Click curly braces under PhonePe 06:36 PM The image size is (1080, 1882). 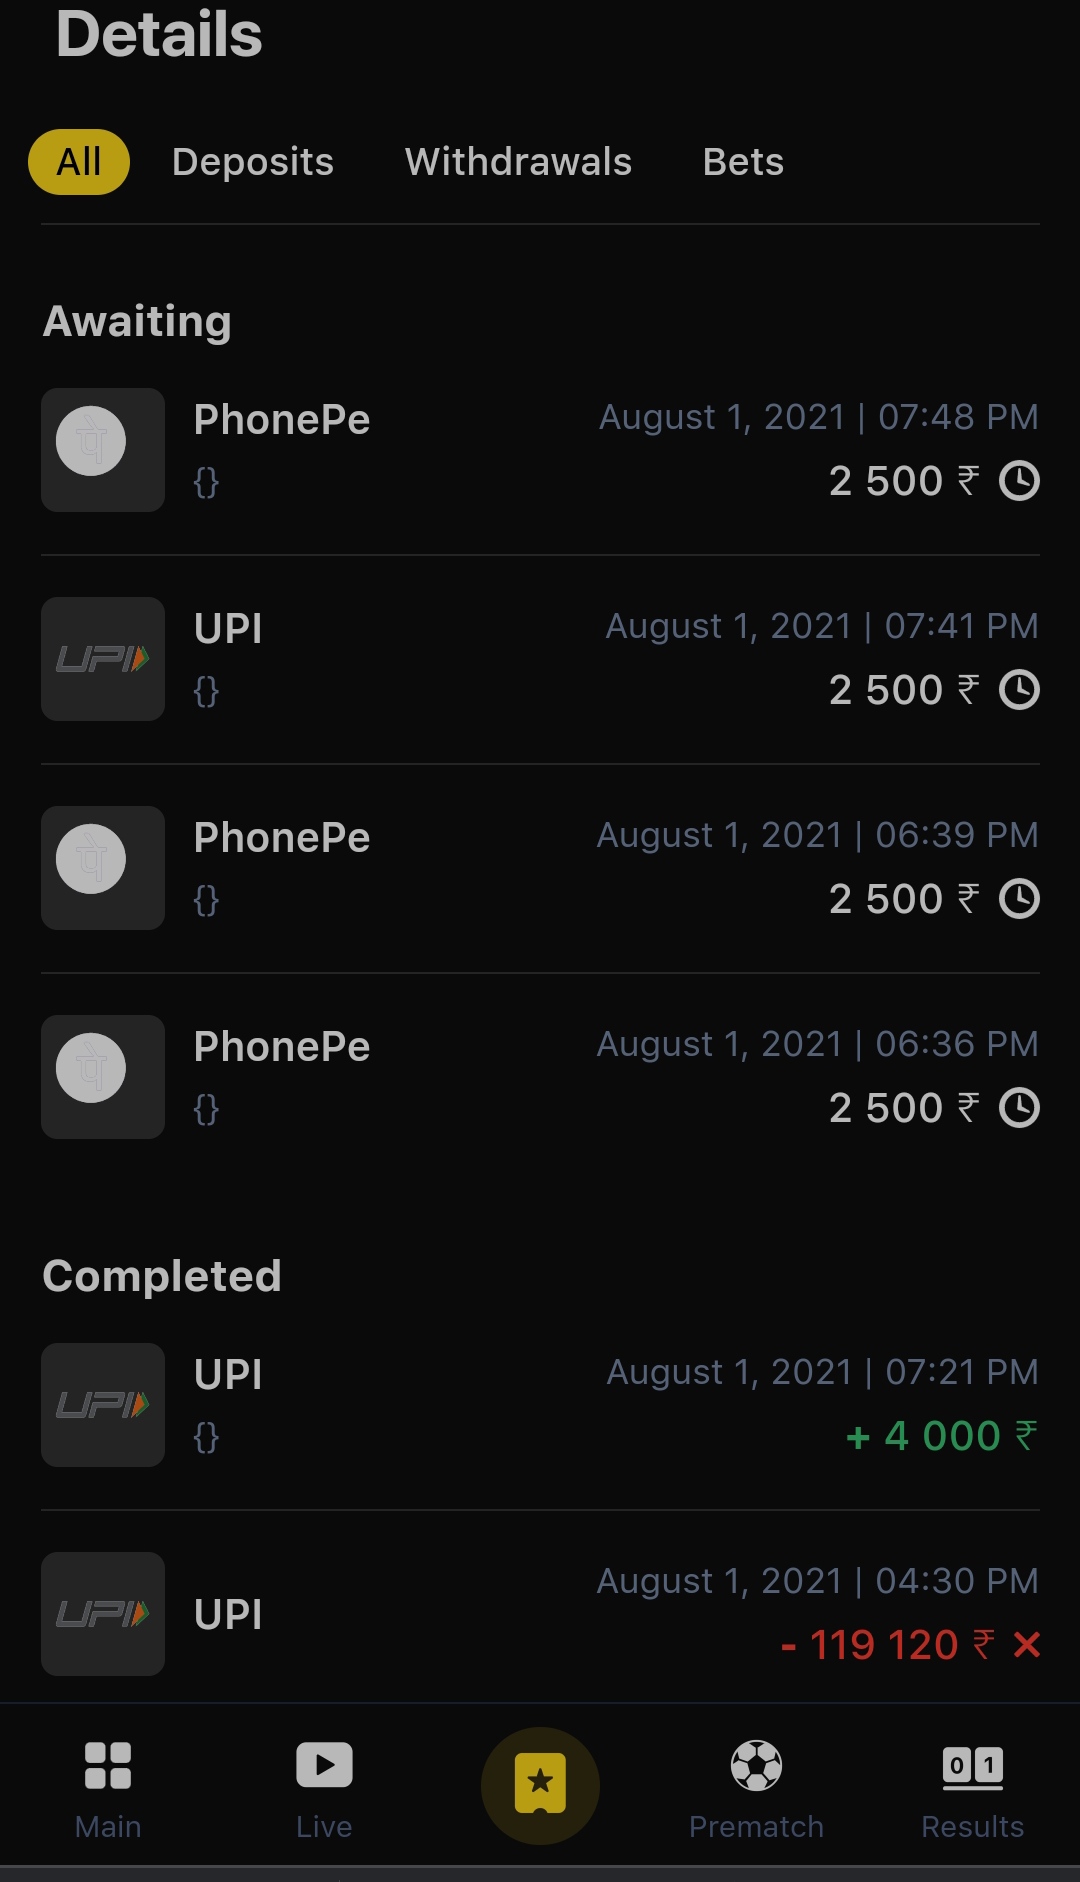tap(206, 1109)
